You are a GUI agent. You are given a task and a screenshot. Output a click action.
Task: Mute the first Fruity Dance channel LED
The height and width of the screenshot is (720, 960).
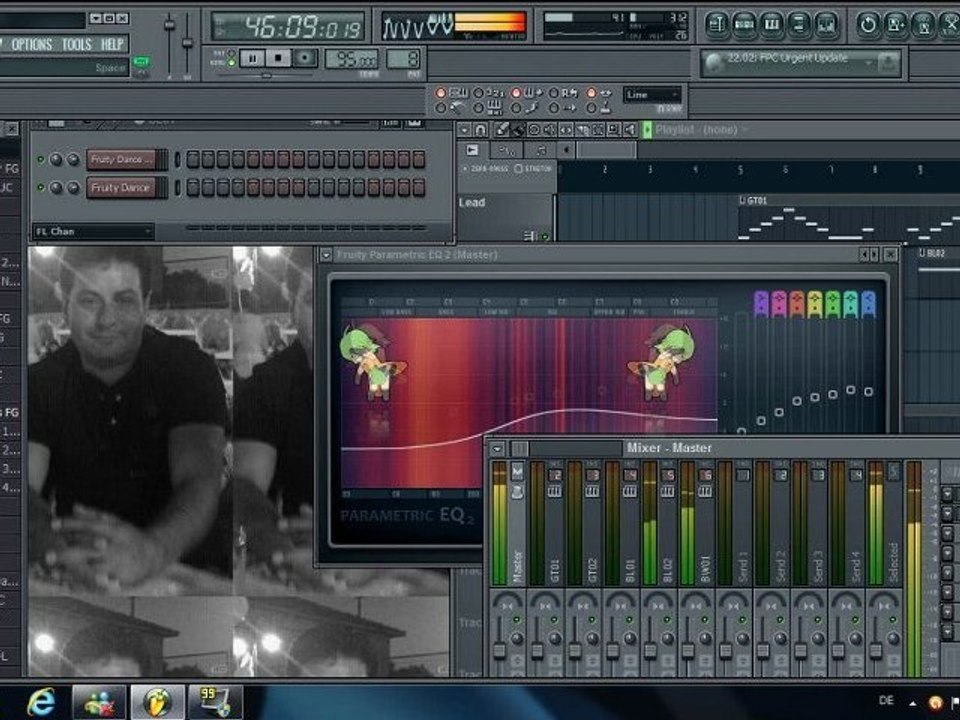(x=40, y=159)
